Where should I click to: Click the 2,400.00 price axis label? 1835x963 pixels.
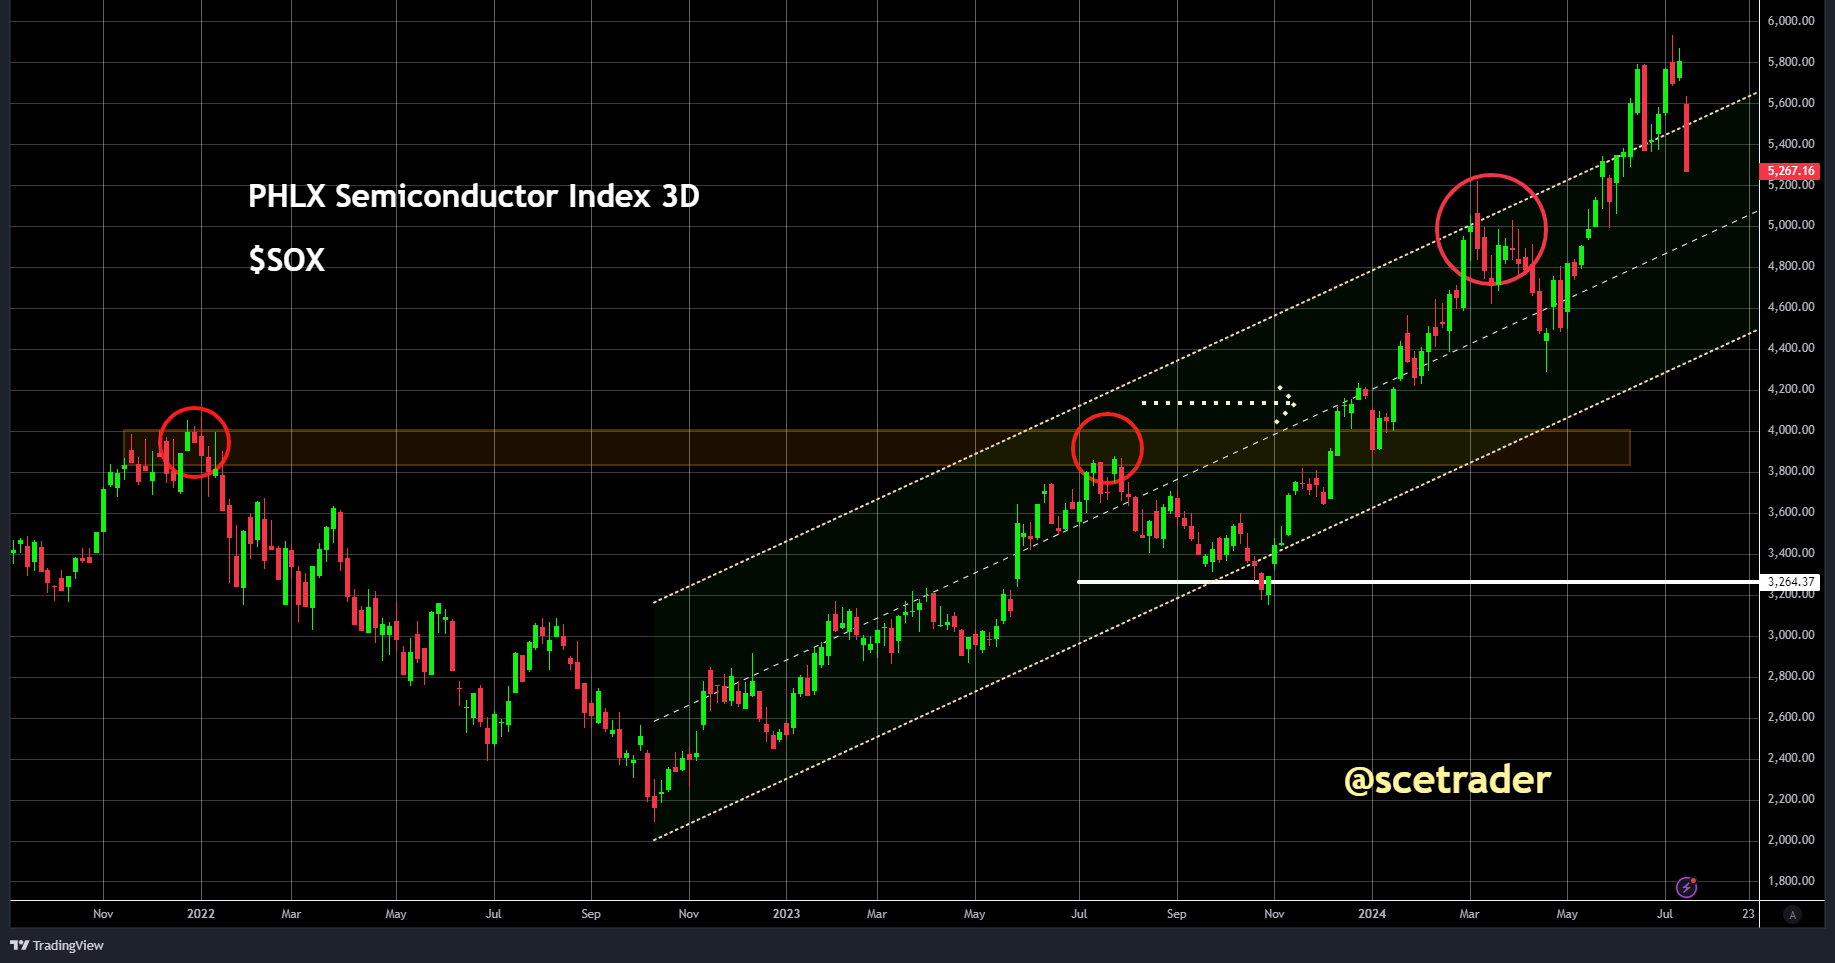(x=1791, y=758)
